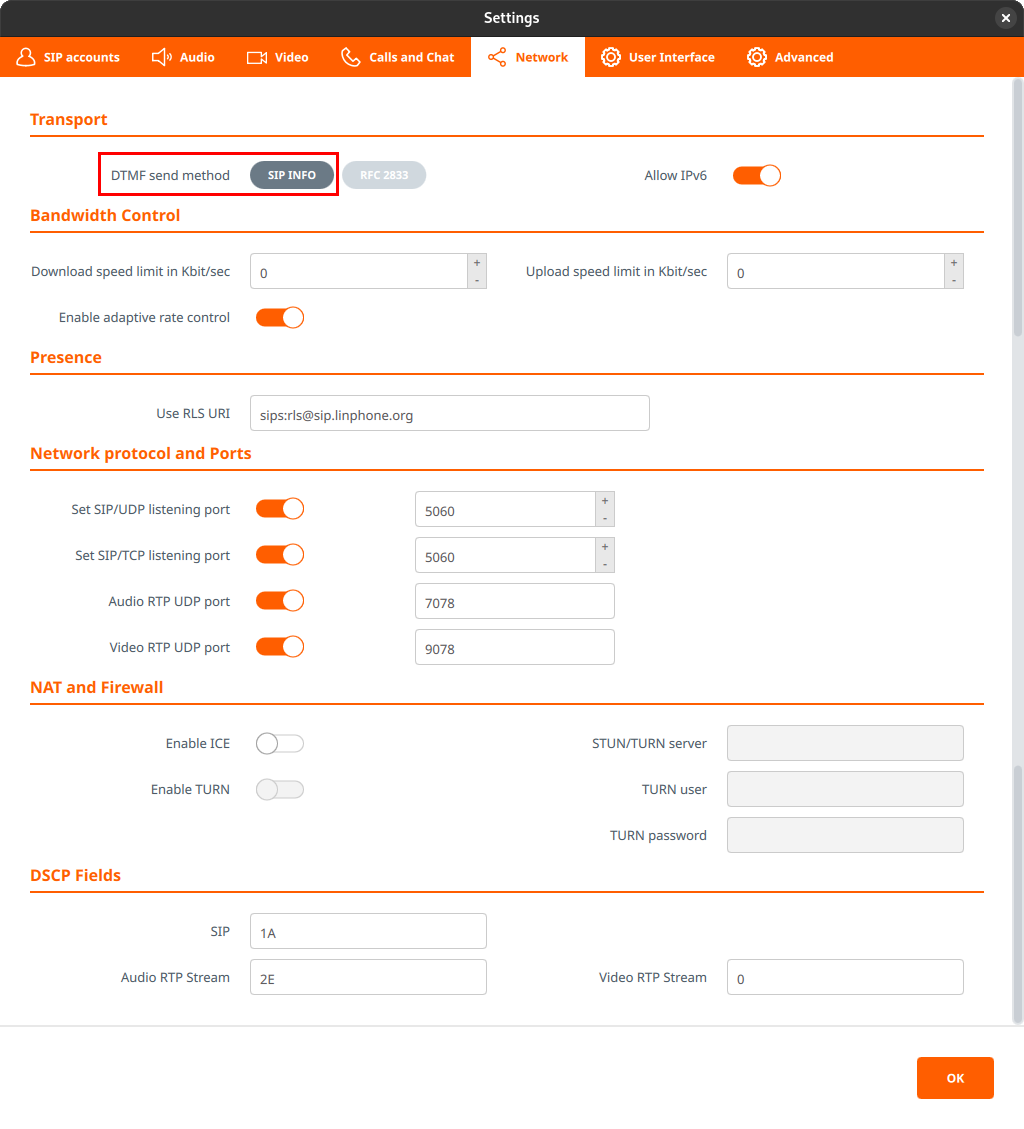Toggle the Allow IPv6 switch

point(757,176)
